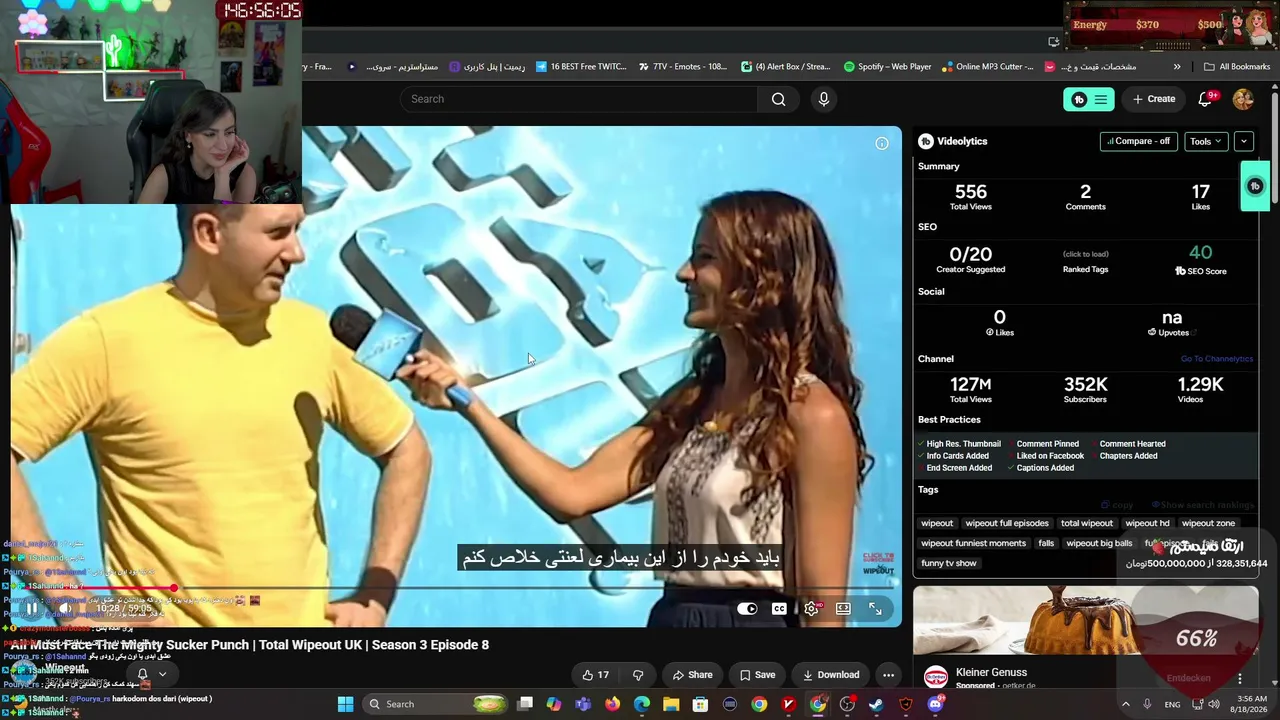Start voice search with the microphone
The height and width of the screenshot is (720, 1280).
pos(824,99)
